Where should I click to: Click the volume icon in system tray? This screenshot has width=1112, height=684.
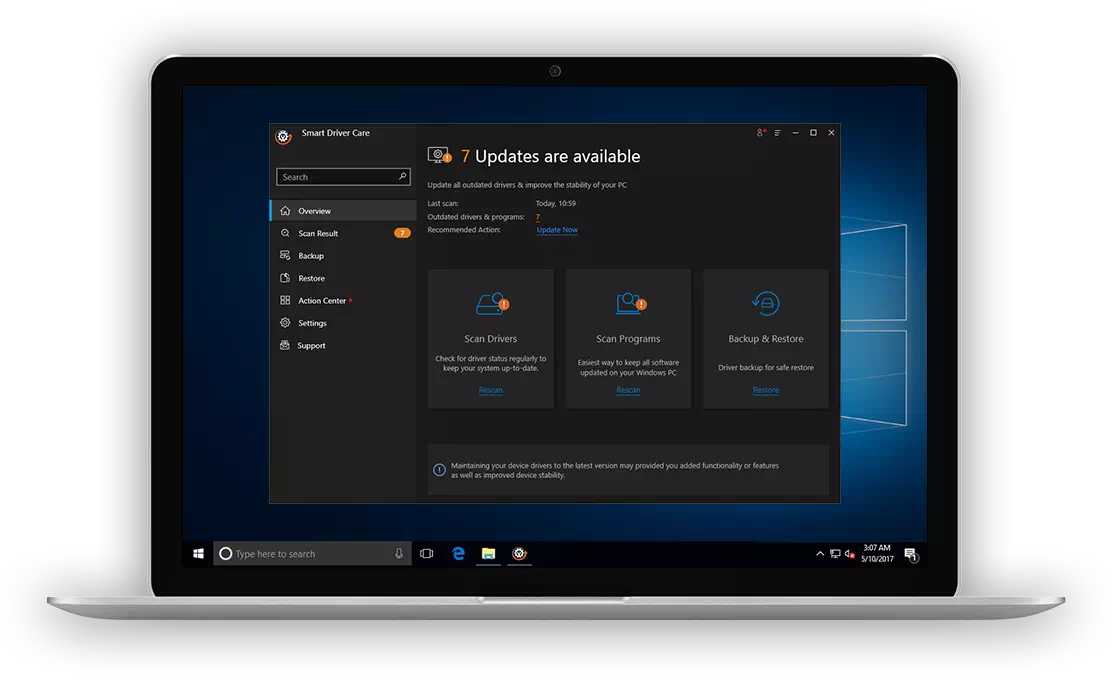point(850,553)
